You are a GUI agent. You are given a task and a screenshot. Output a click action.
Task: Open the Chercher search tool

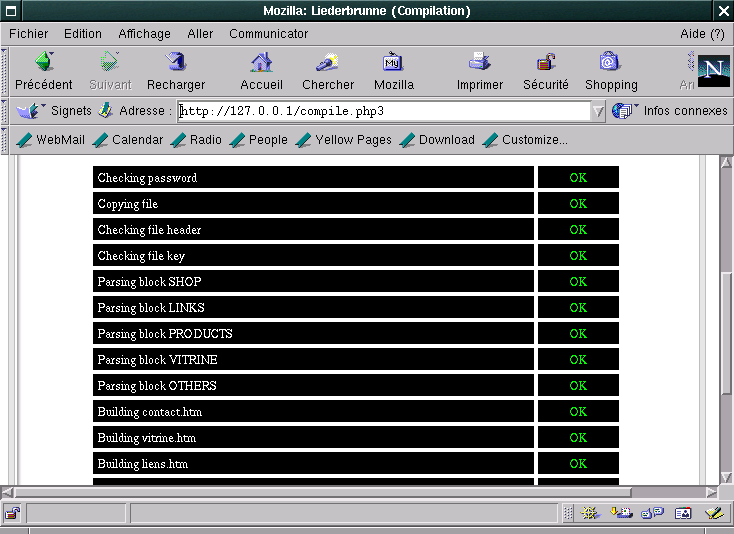328,70
